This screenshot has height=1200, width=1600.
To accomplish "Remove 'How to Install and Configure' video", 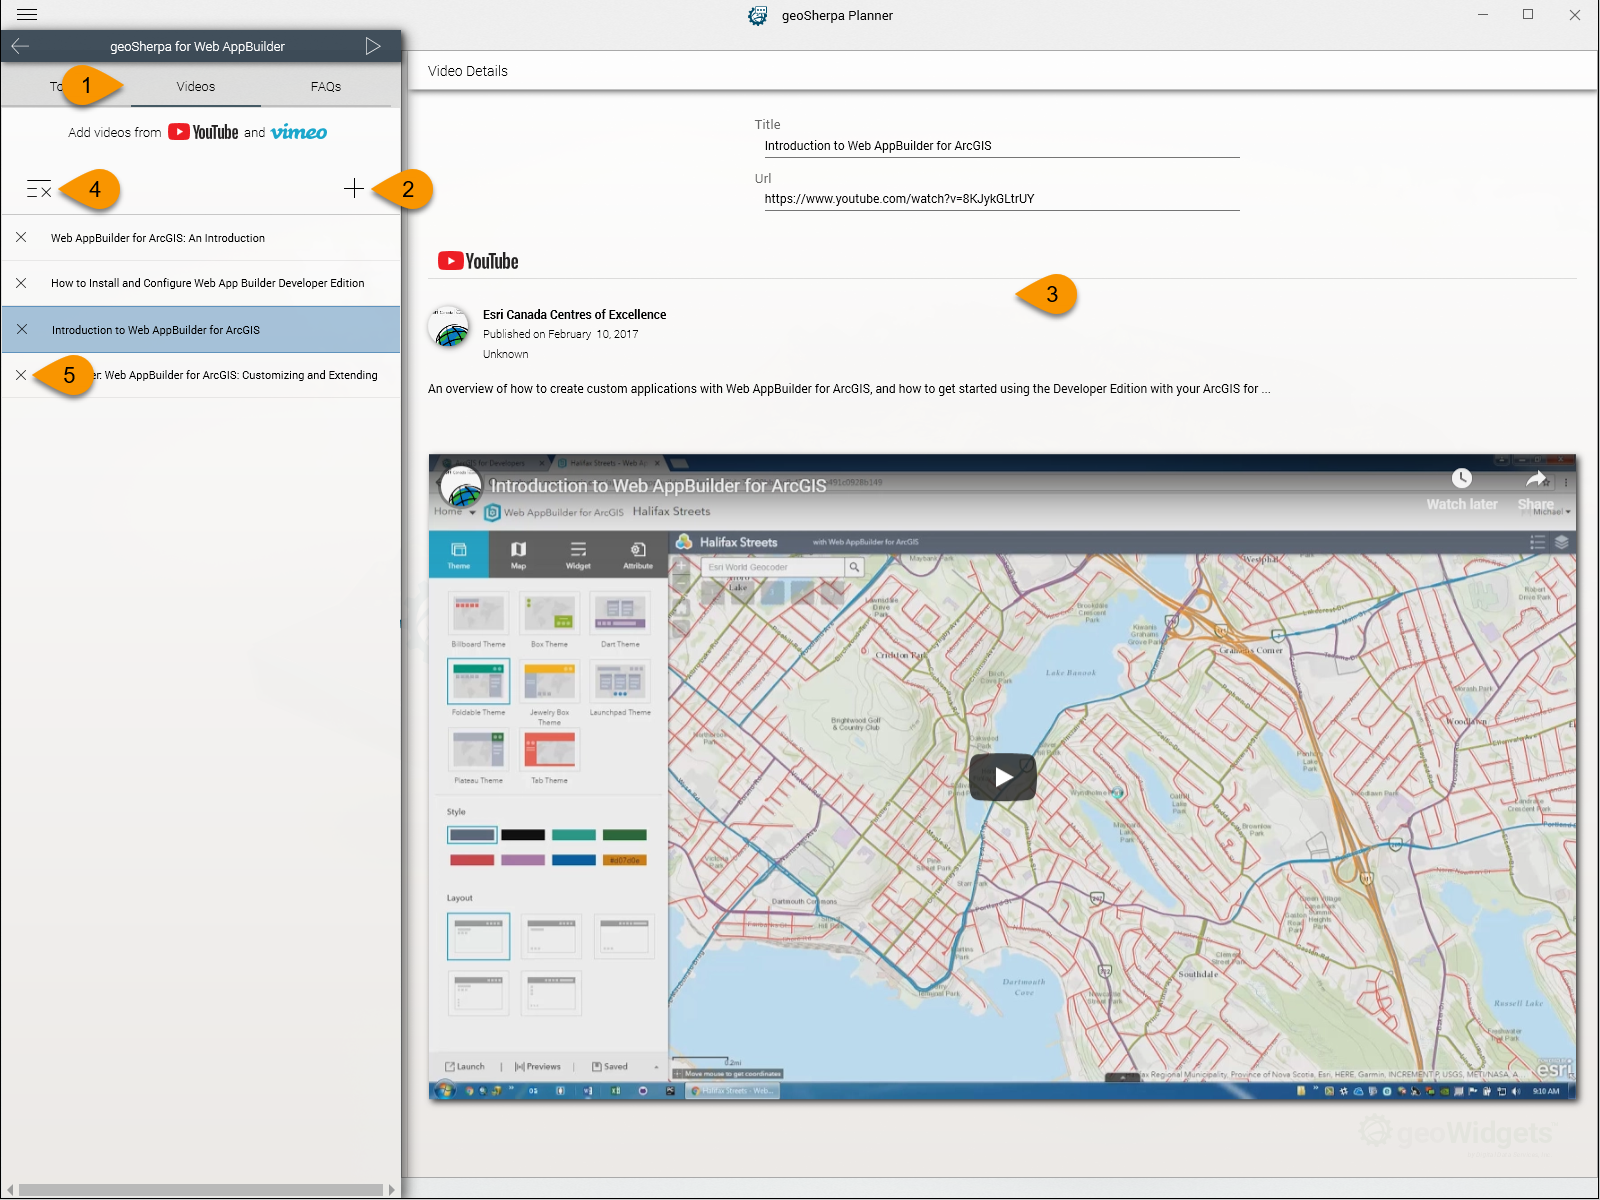I will click(21, 283).
